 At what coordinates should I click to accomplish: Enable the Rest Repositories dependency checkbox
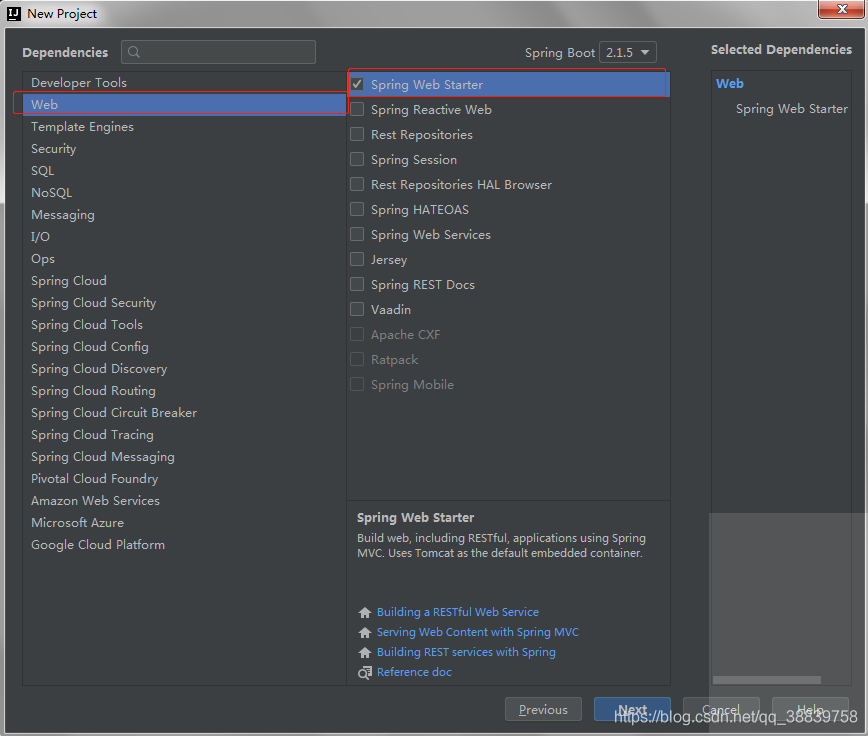(x=357, y=134)
